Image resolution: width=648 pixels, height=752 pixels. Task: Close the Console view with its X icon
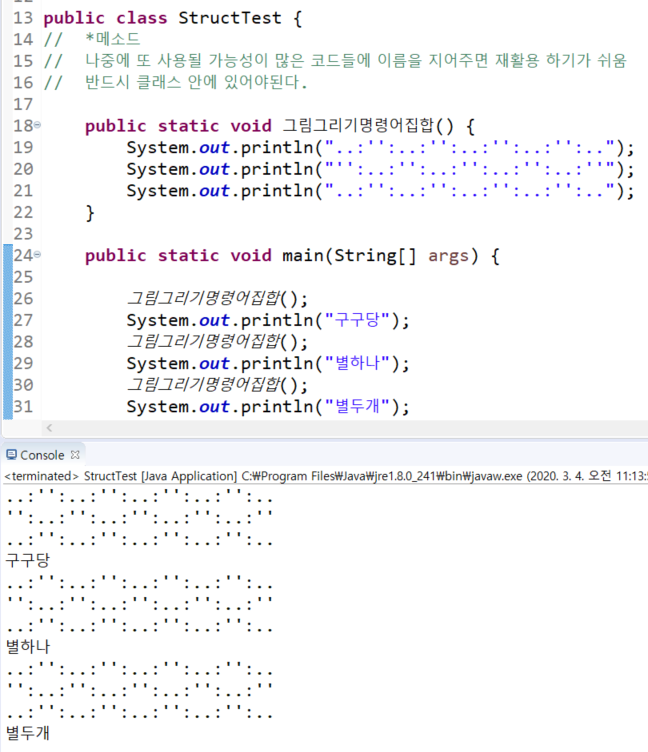[x=75, y=454]
